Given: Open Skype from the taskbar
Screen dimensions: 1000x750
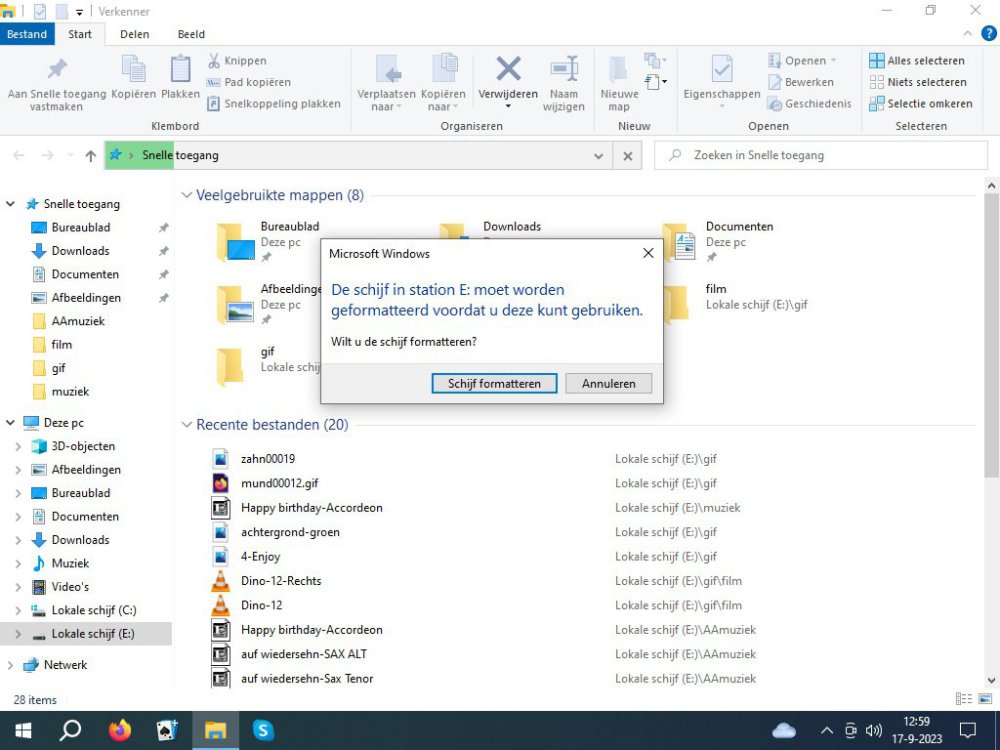Looking at the screenshot, I should coord(263,730).
